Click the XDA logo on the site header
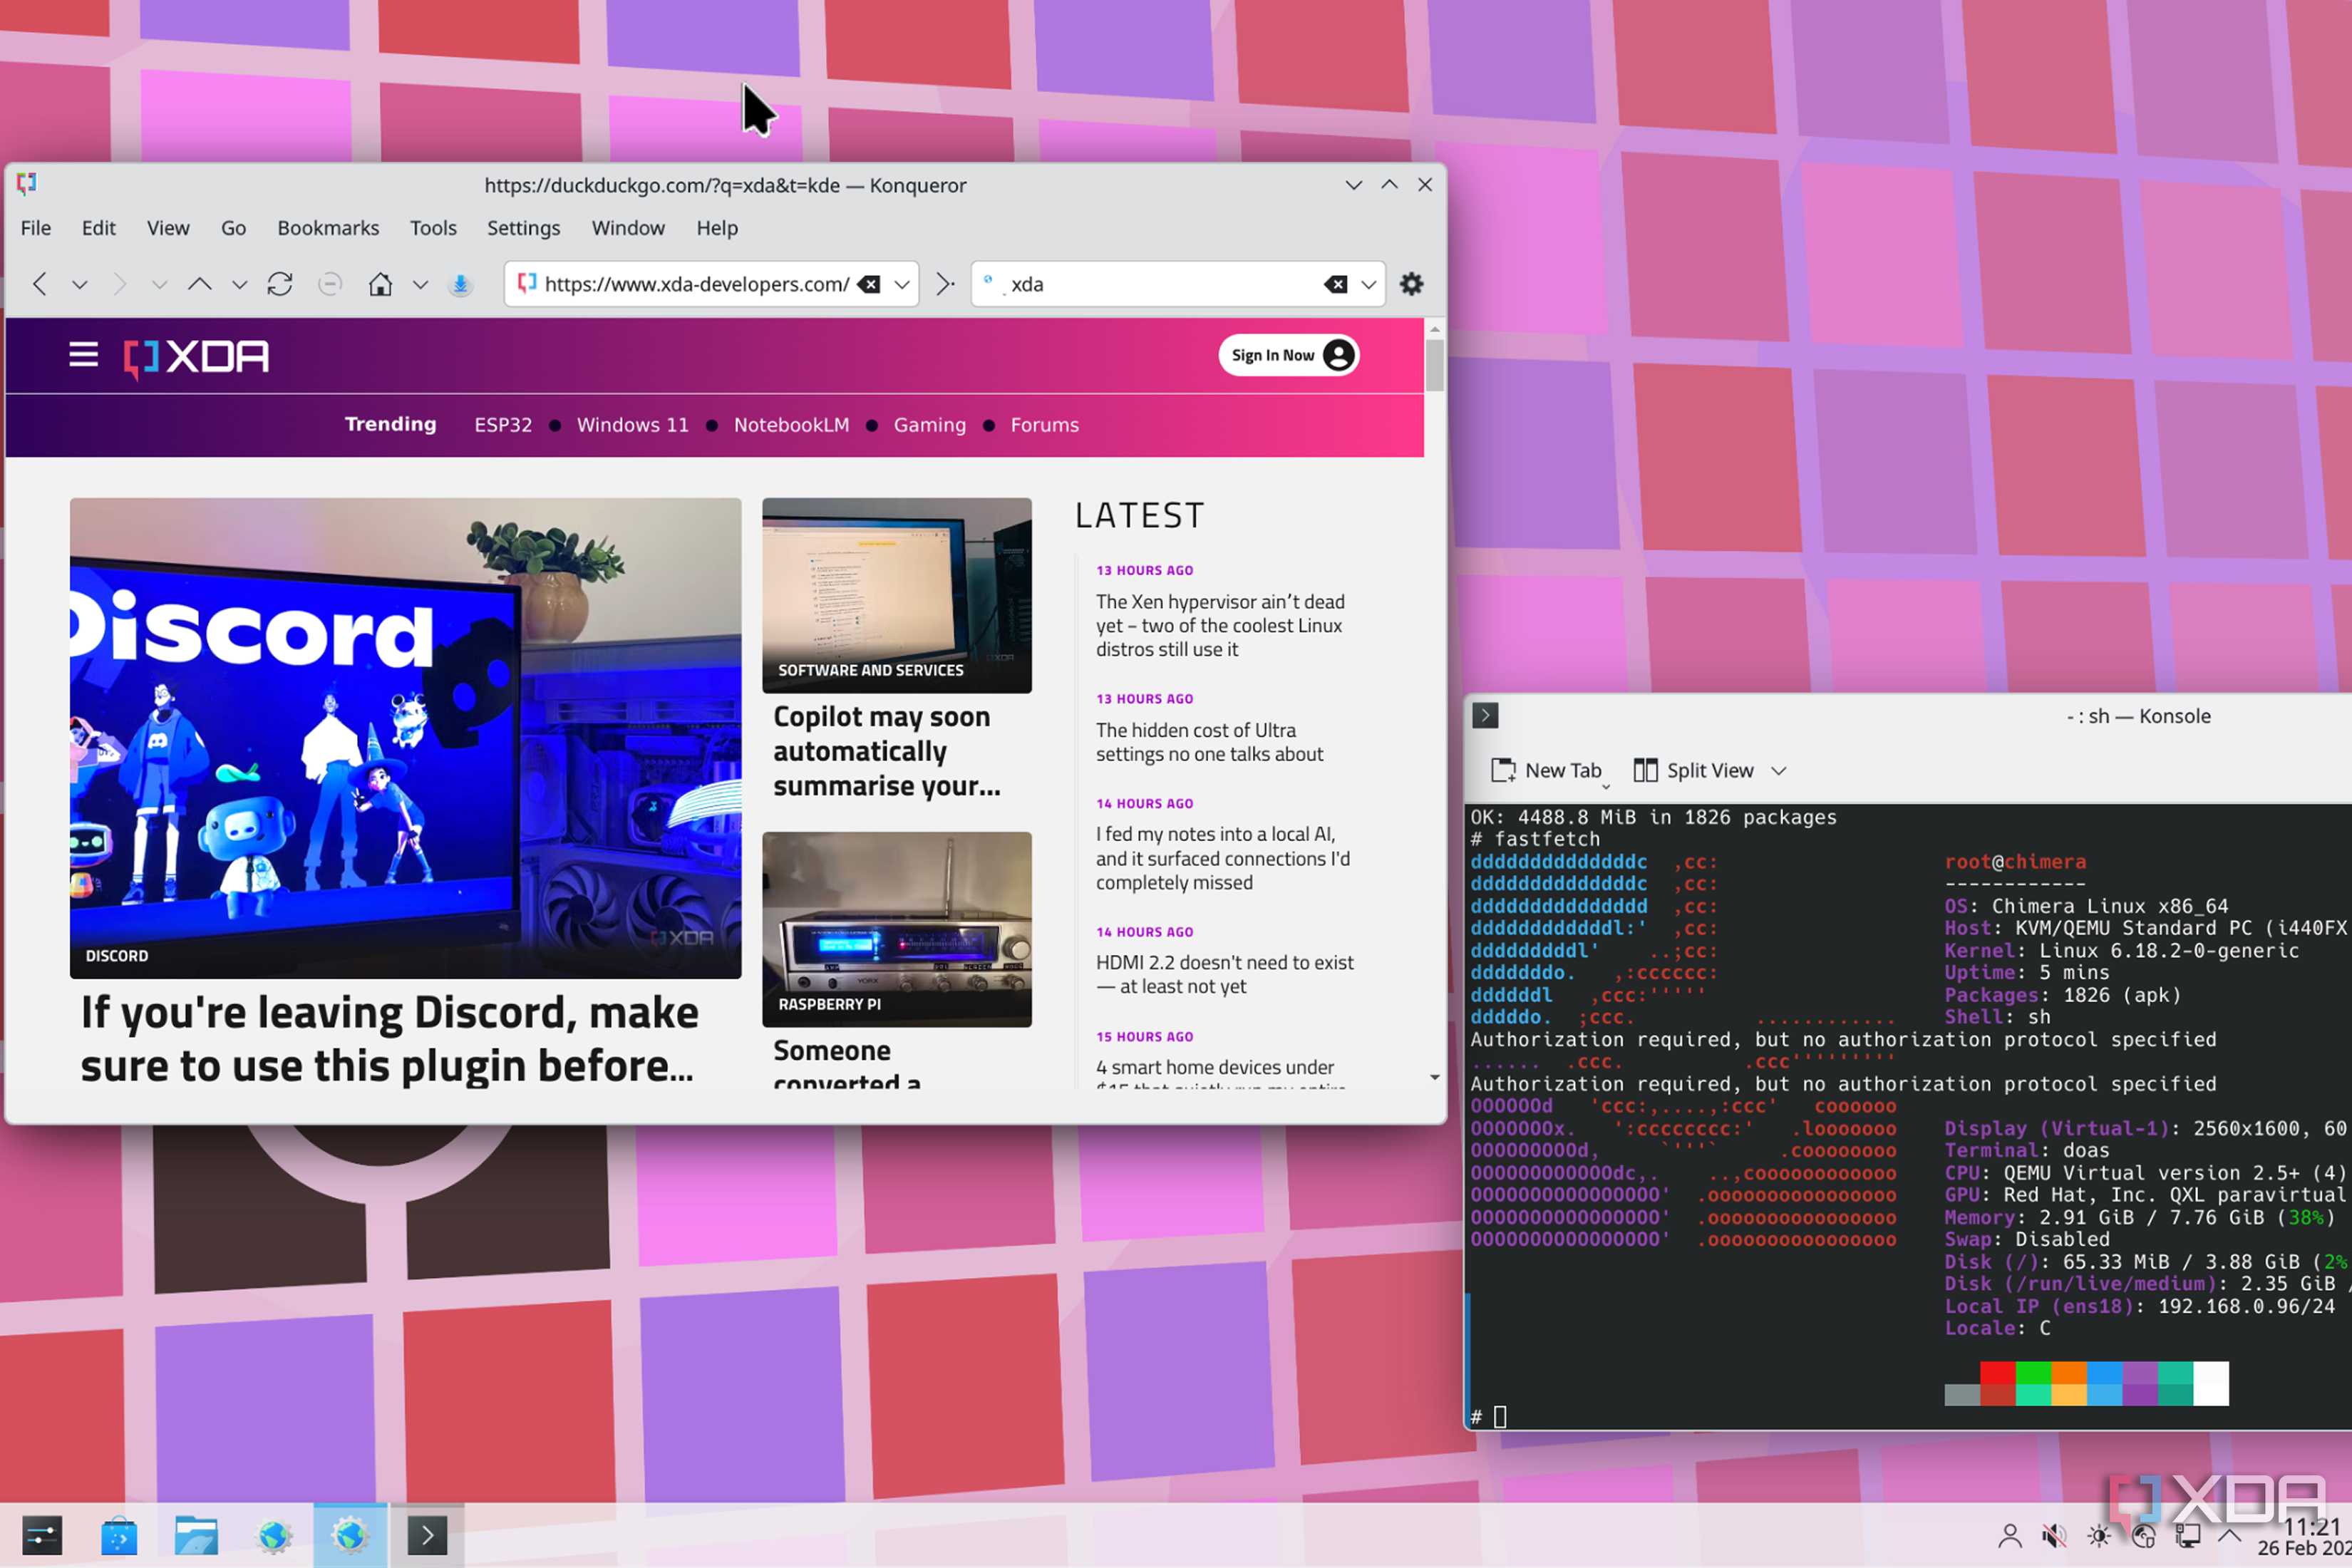The height and width of the screenshot is (1568, 2352). [196, 357]
